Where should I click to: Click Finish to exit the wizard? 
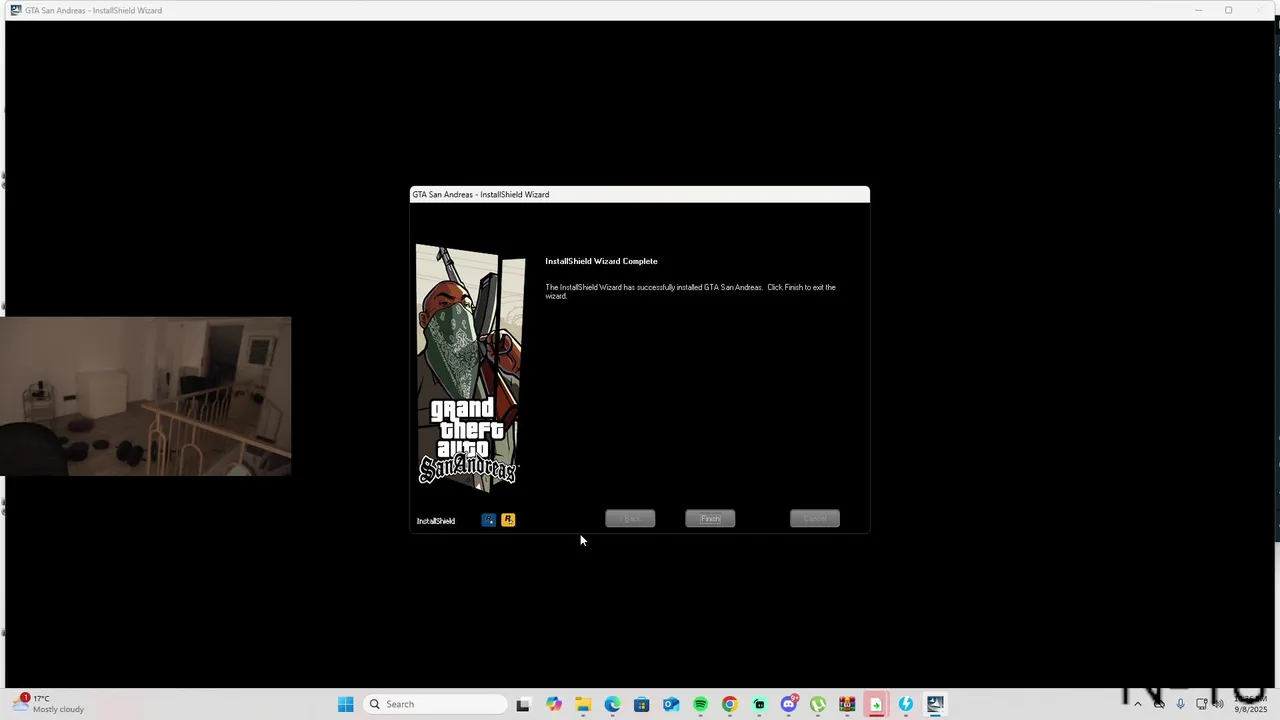[710, 518]
